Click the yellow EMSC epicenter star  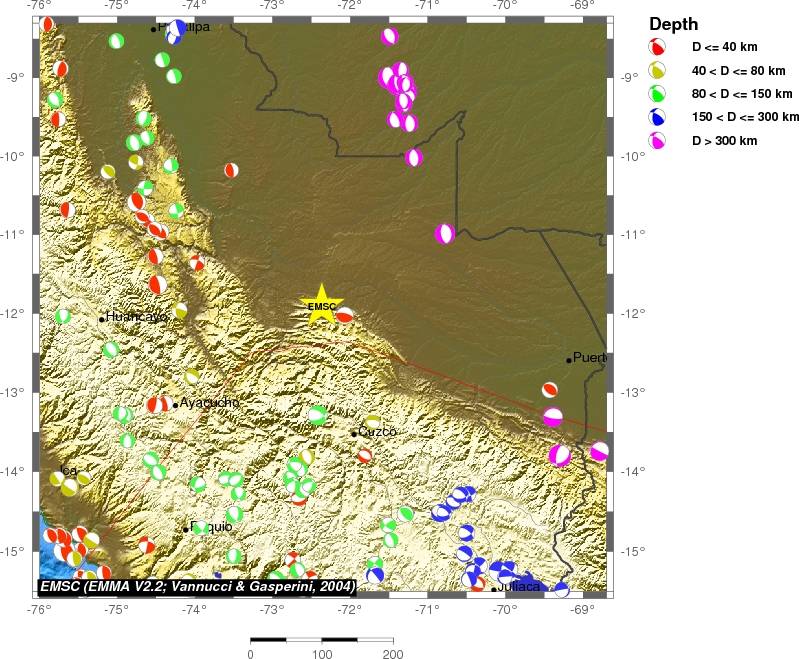pyautogui.click(x=321, y=307)
